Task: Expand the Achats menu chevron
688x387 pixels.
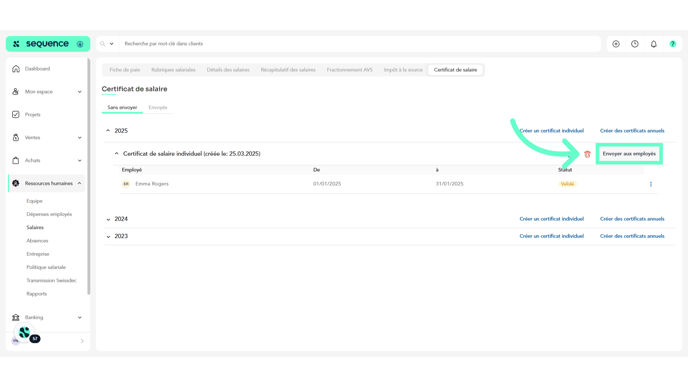Action: pyautogui.click(x=79, y=160)
